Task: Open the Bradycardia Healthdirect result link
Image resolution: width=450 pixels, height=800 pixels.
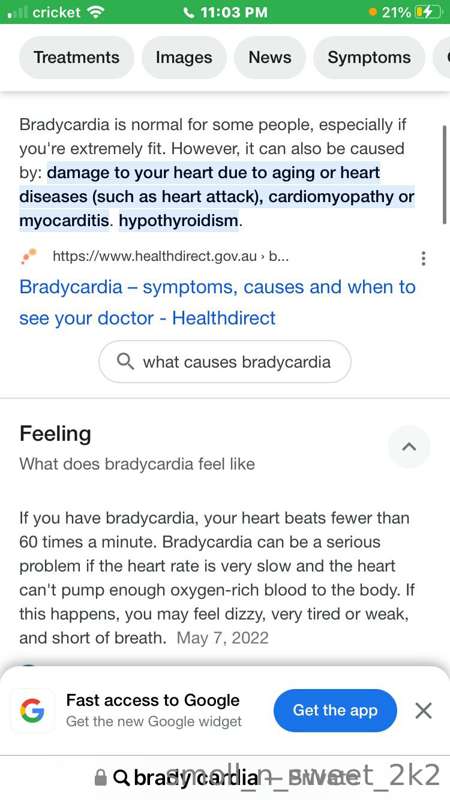Action: 217,303
